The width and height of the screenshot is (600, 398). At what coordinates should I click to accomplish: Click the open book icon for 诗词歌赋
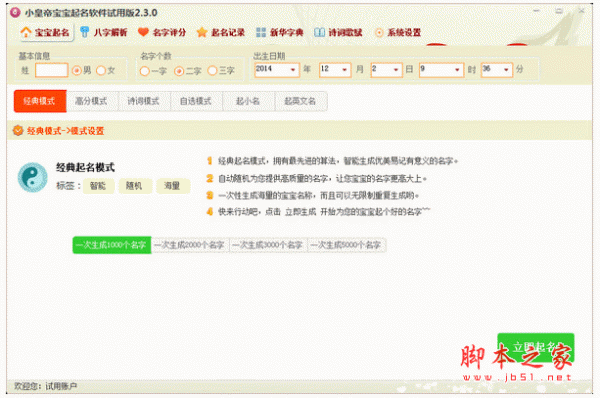[320, 32]
